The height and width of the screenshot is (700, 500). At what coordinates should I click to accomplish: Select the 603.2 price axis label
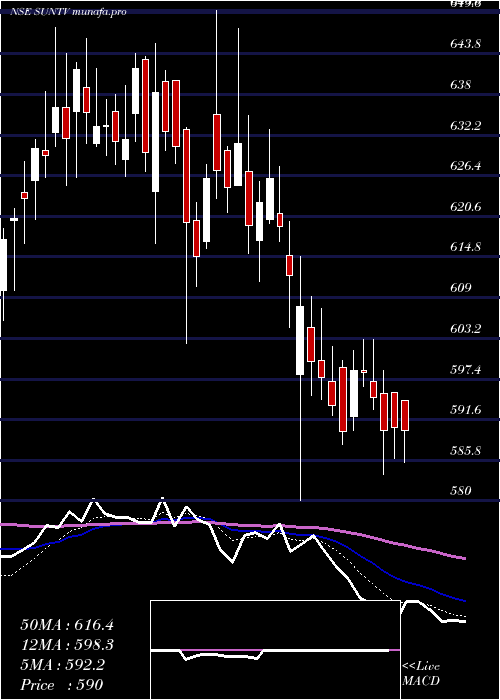466,329
